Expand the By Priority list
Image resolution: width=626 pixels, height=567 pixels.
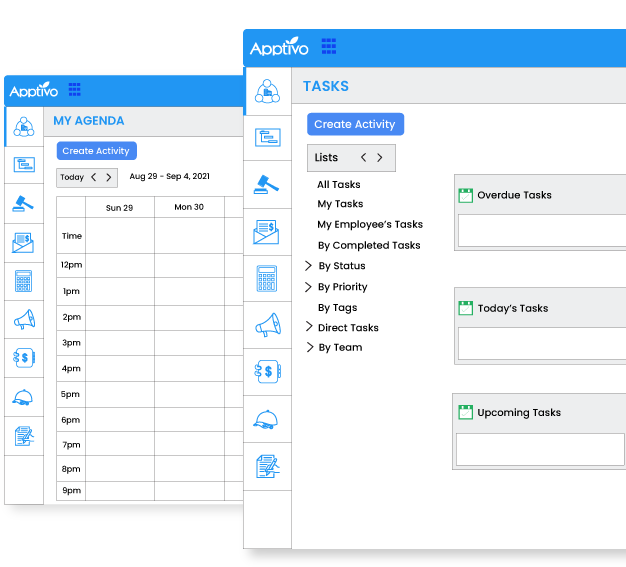[308, 287]
